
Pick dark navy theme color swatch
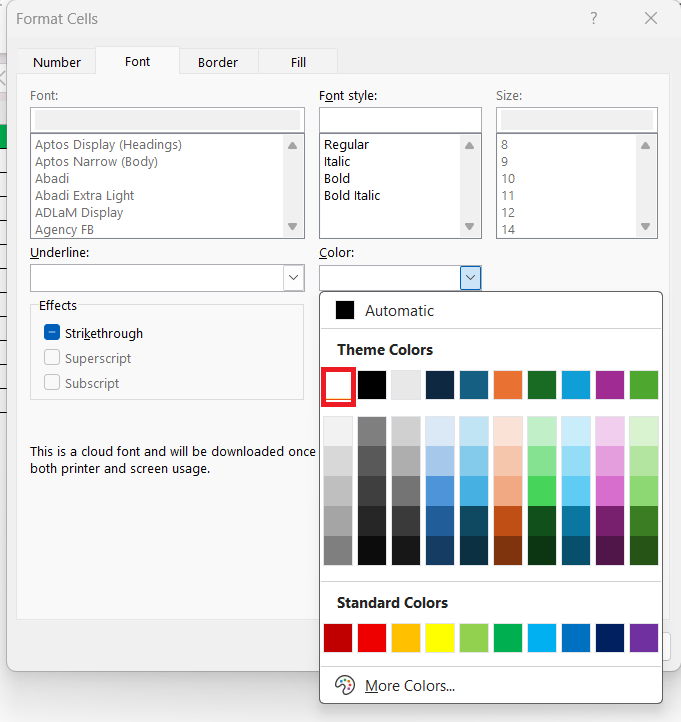click(x=440, y=385)
